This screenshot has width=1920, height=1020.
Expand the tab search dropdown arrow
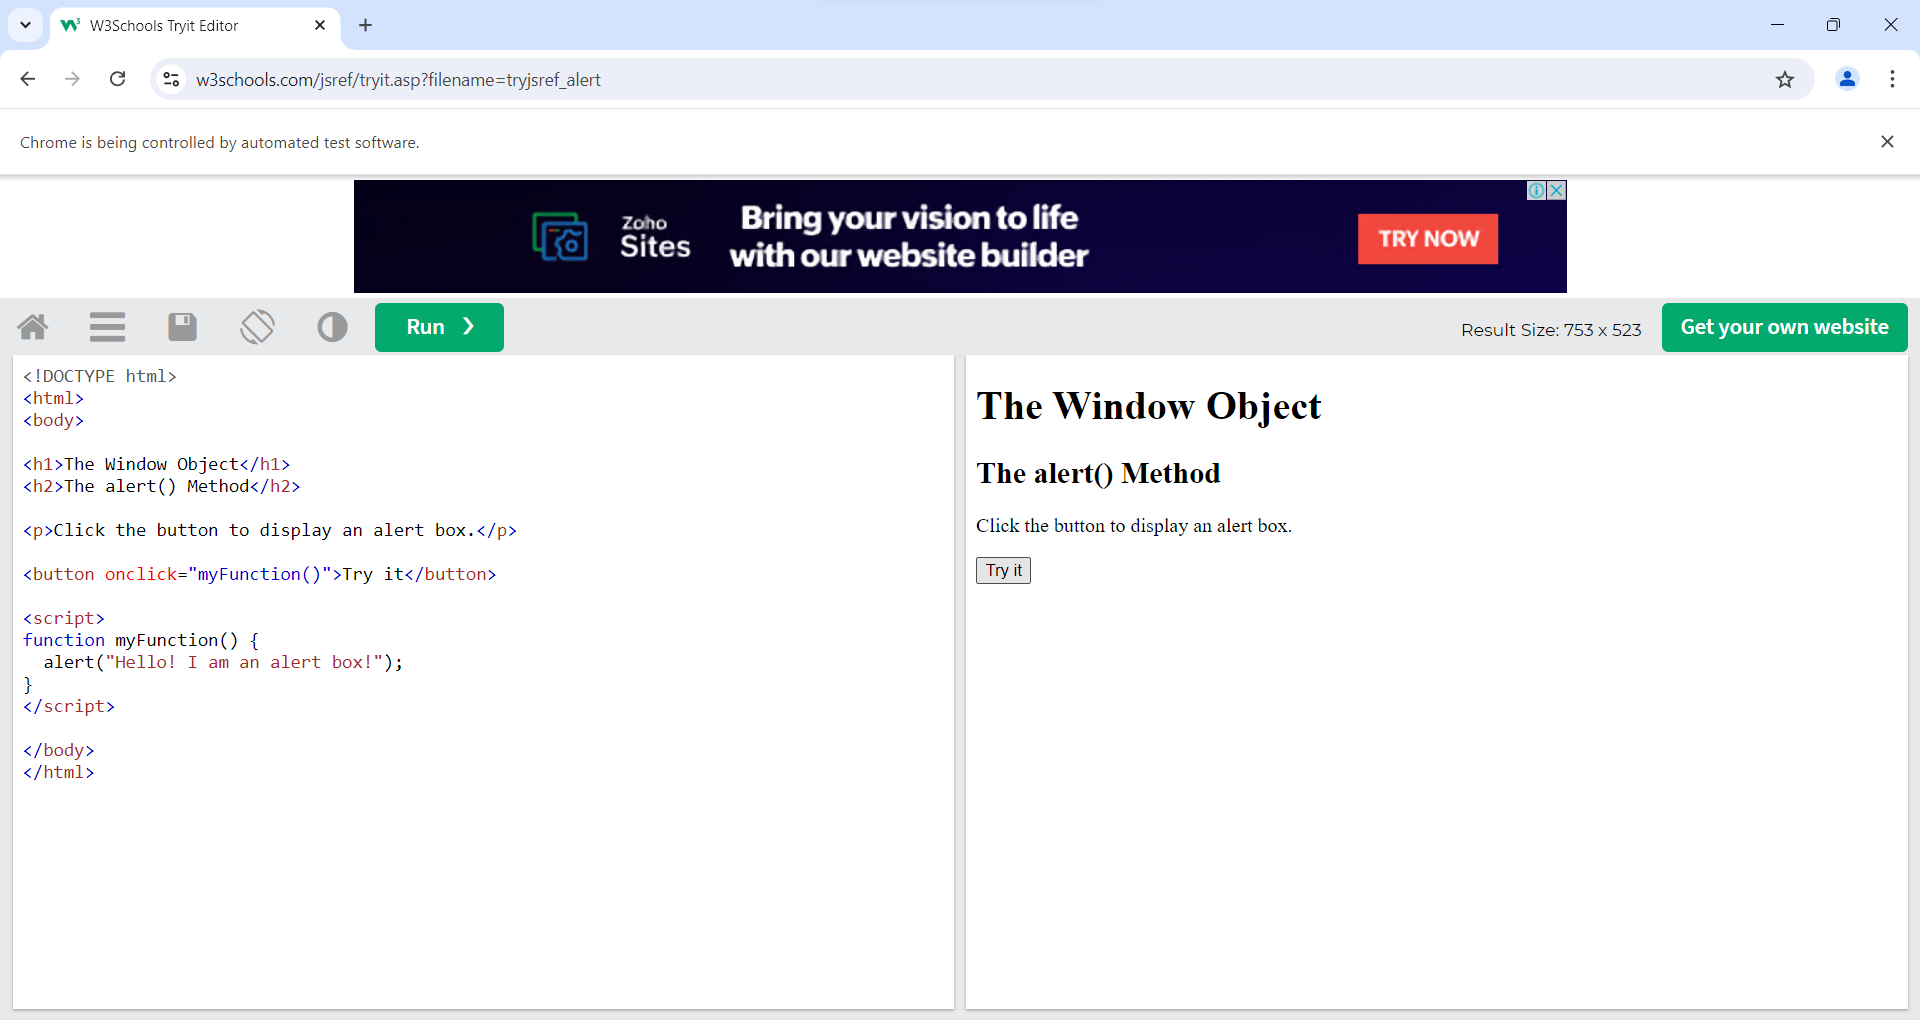(x=25, y=25)
